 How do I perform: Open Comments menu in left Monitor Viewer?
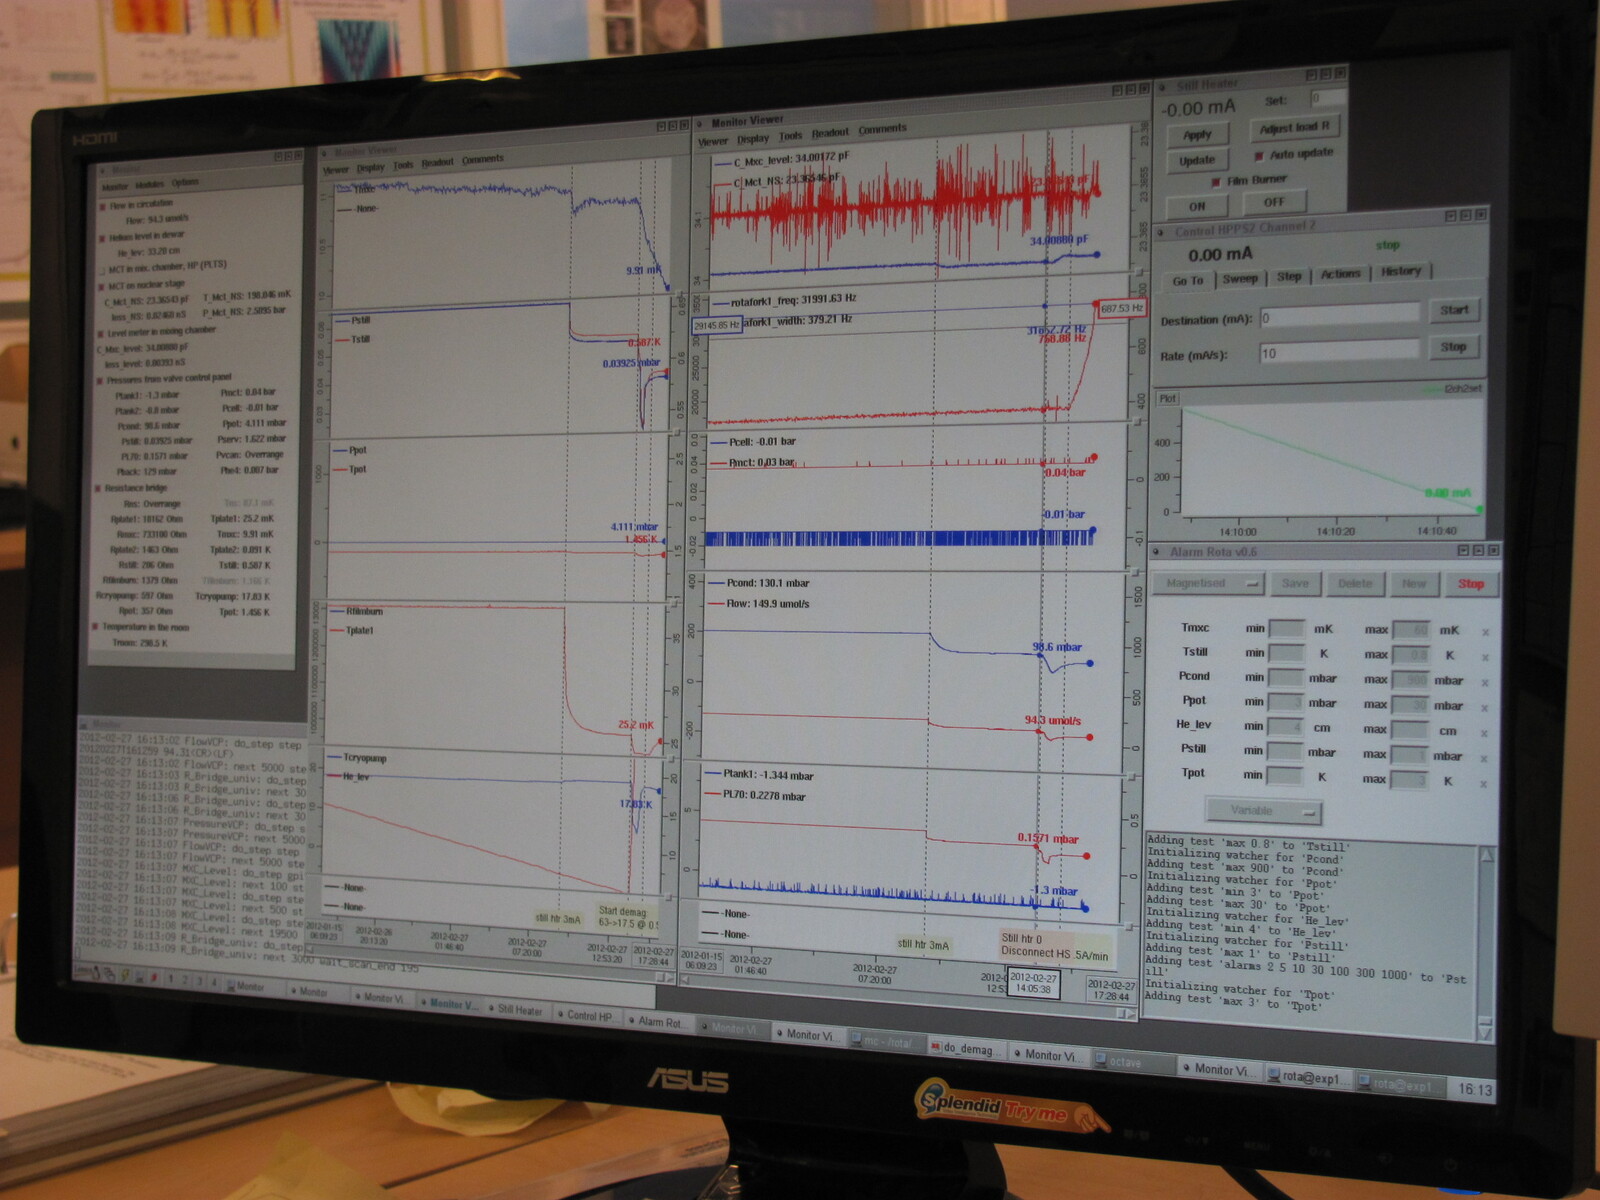(483, 159)
